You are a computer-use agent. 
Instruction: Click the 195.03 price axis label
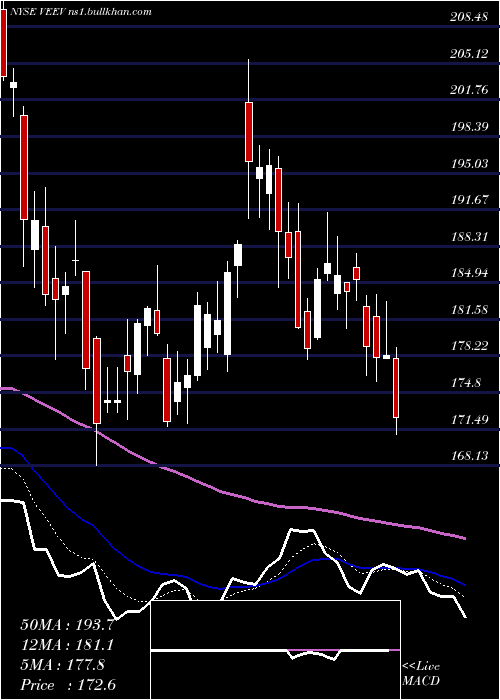[x=469, y=163]
